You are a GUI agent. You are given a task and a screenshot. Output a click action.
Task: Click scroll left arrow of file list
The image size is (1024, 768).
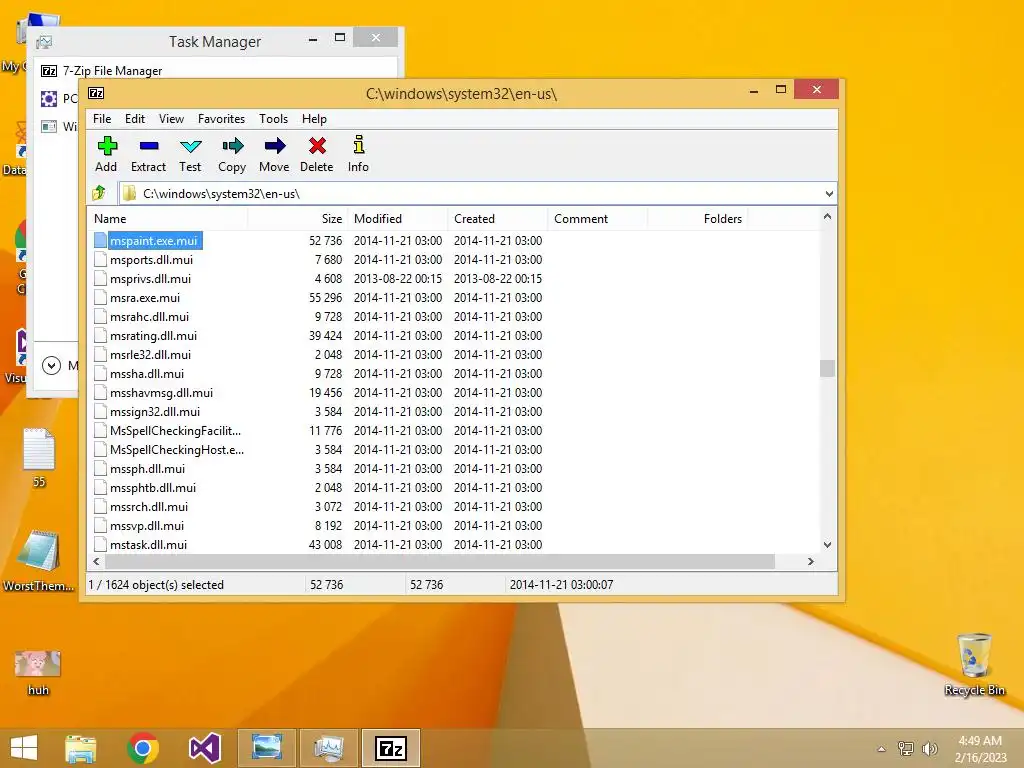(97, 562)
